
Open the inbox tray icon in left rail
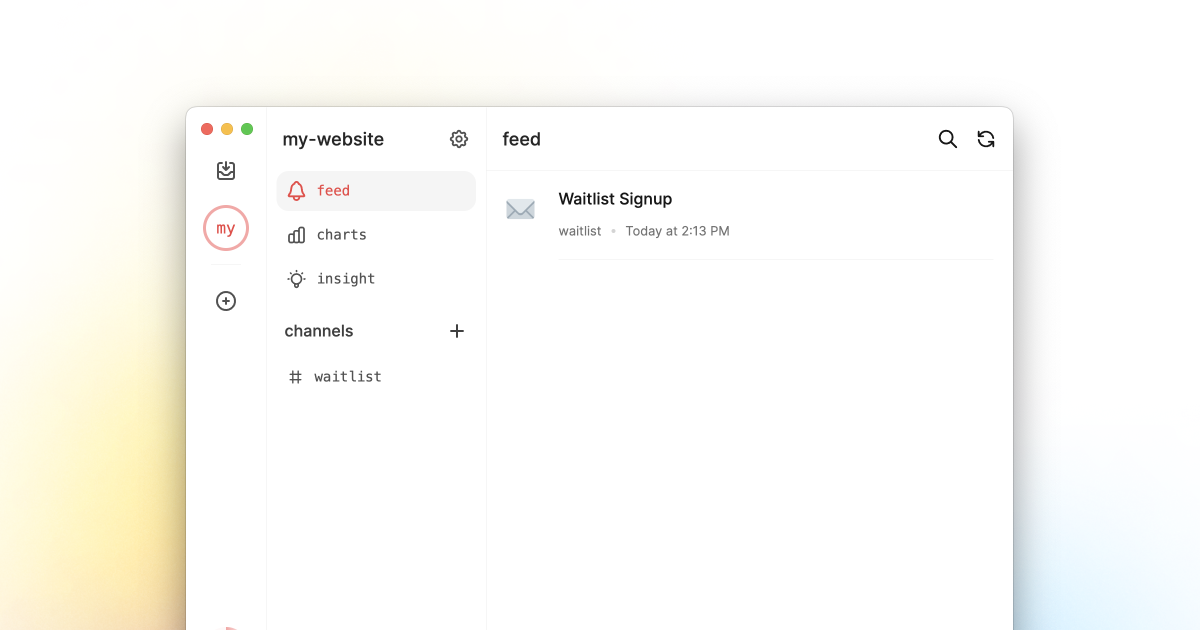(x=226, y=171)
